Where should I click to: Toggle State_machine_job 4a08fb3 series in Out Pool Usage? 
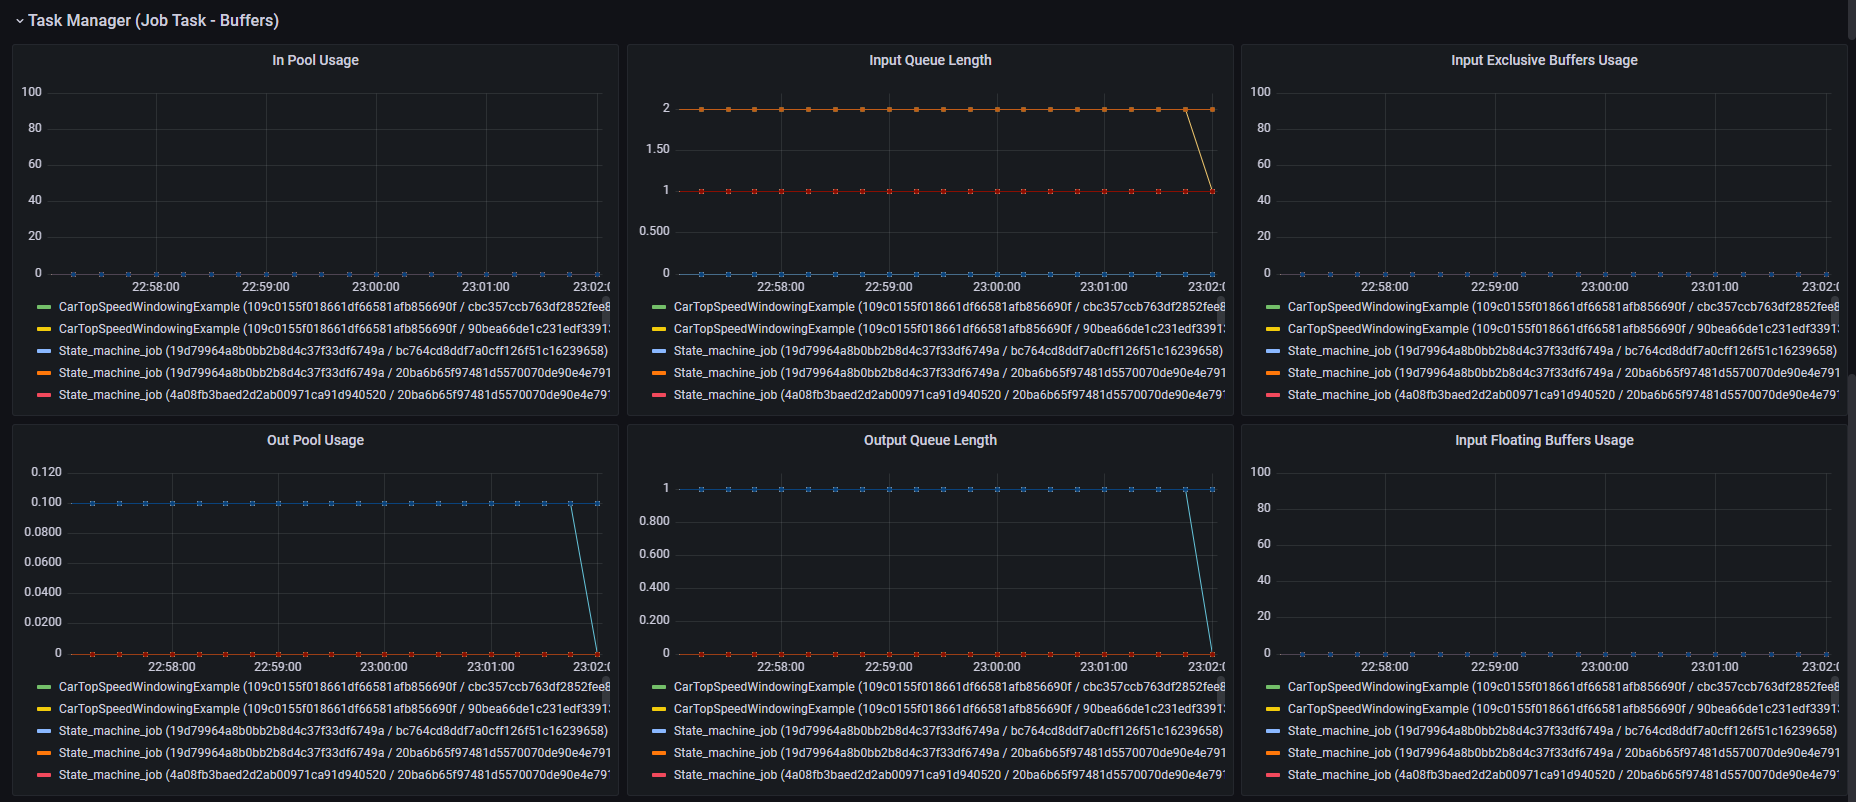[334, 775]
